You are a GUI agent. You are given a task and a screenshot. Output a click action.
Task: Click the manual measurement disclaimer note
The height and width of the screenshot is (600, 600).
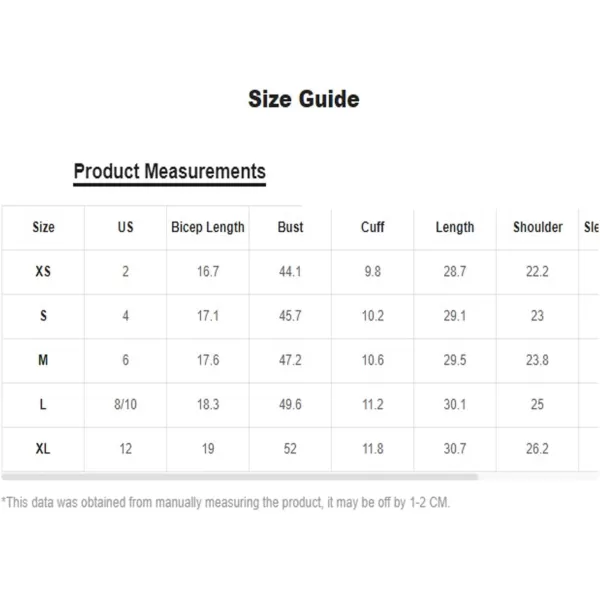pos(226,502)
